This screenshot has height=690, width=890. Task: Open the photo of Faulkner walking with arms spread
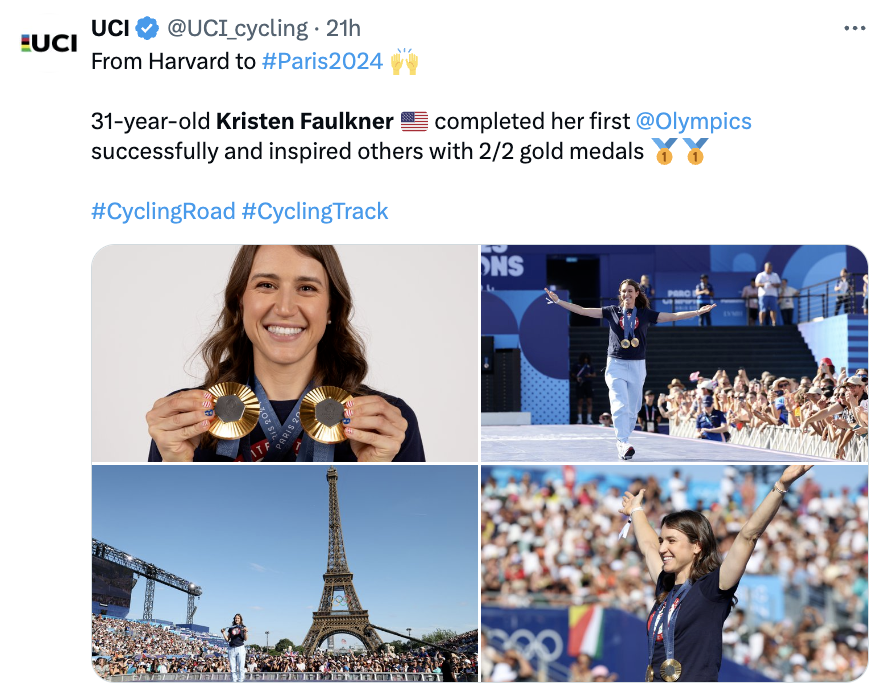click(674, 353)
